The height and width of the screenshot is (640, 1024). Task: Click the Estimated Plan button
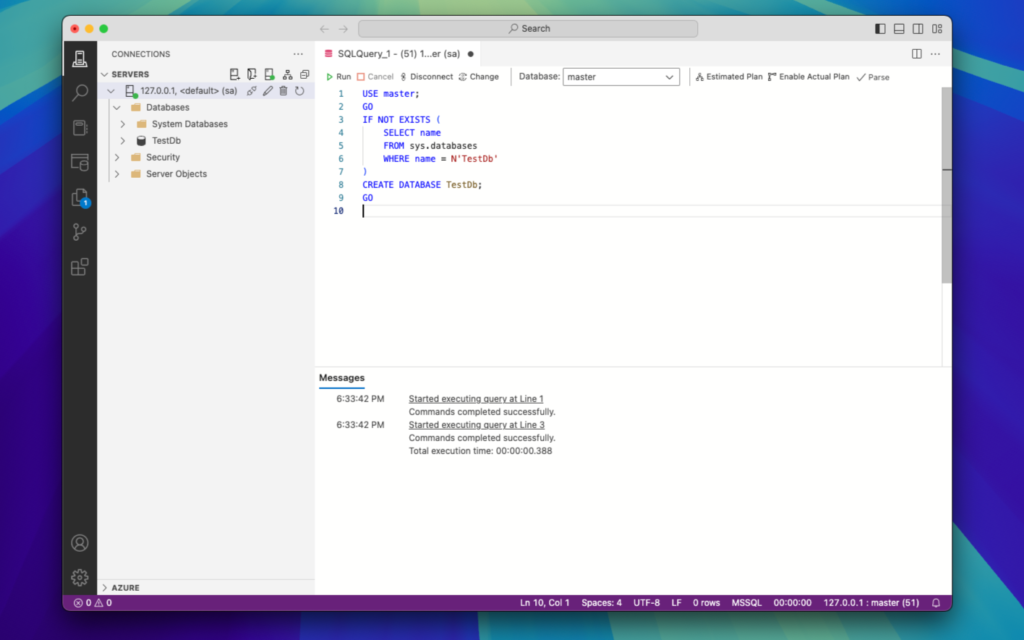[x=729, y=77]
